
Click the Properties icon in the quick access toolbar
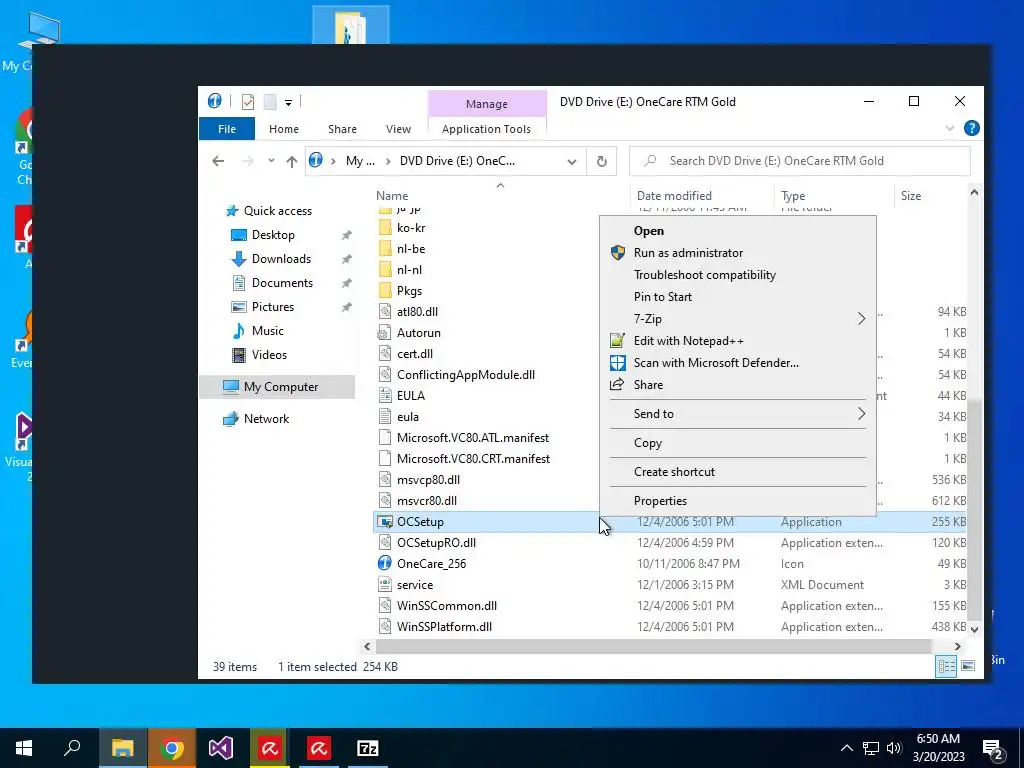pyautogui.click(x=248, y=102)
